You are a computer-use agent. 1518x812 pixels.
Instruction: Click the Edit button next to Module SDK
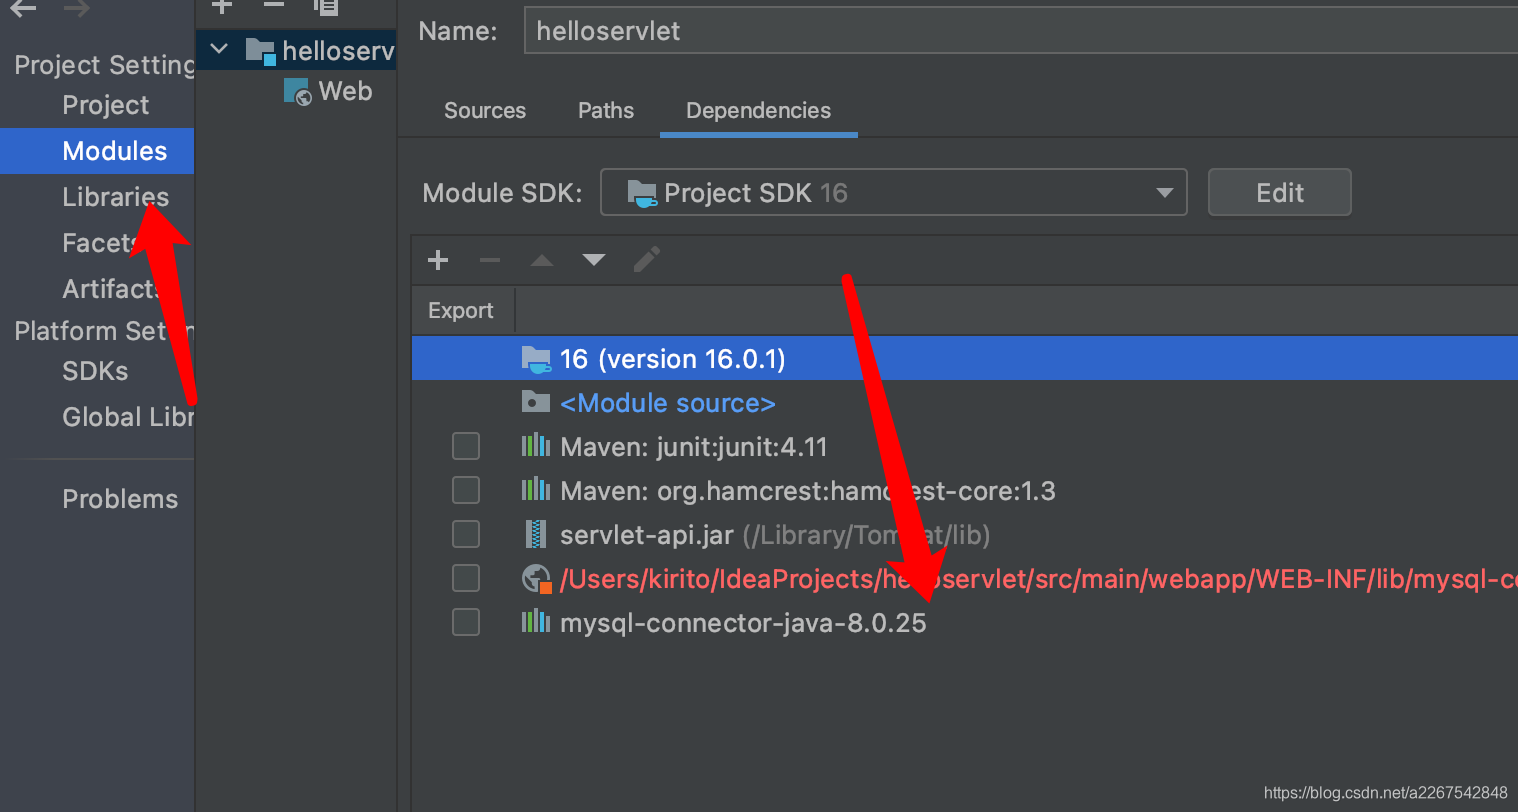1280,192
